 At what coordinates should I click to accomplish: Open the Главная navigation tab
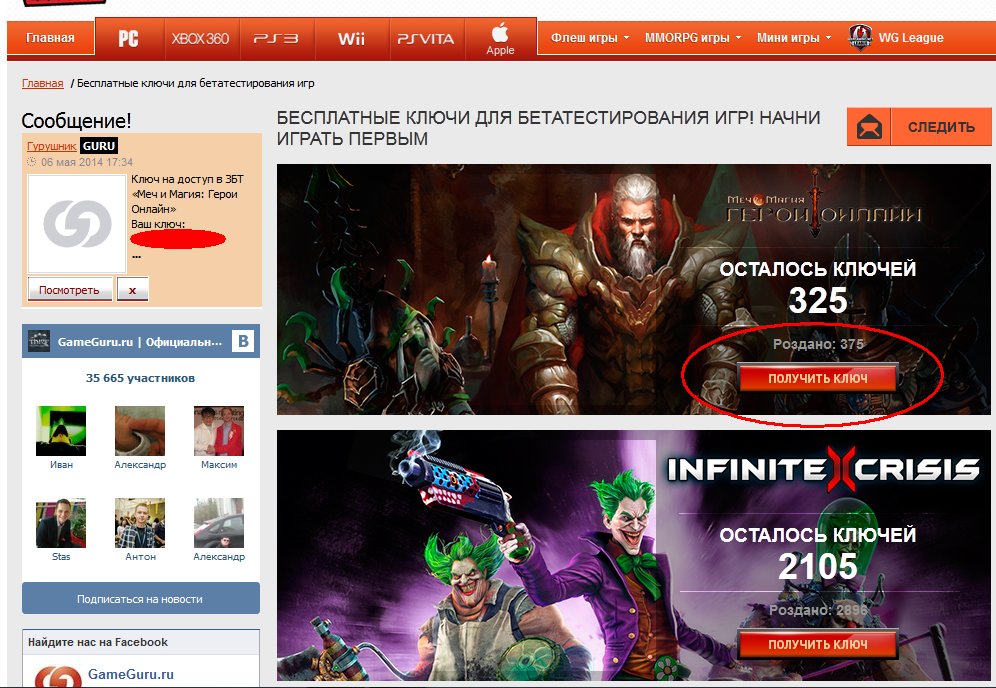(x=50, y=38)
